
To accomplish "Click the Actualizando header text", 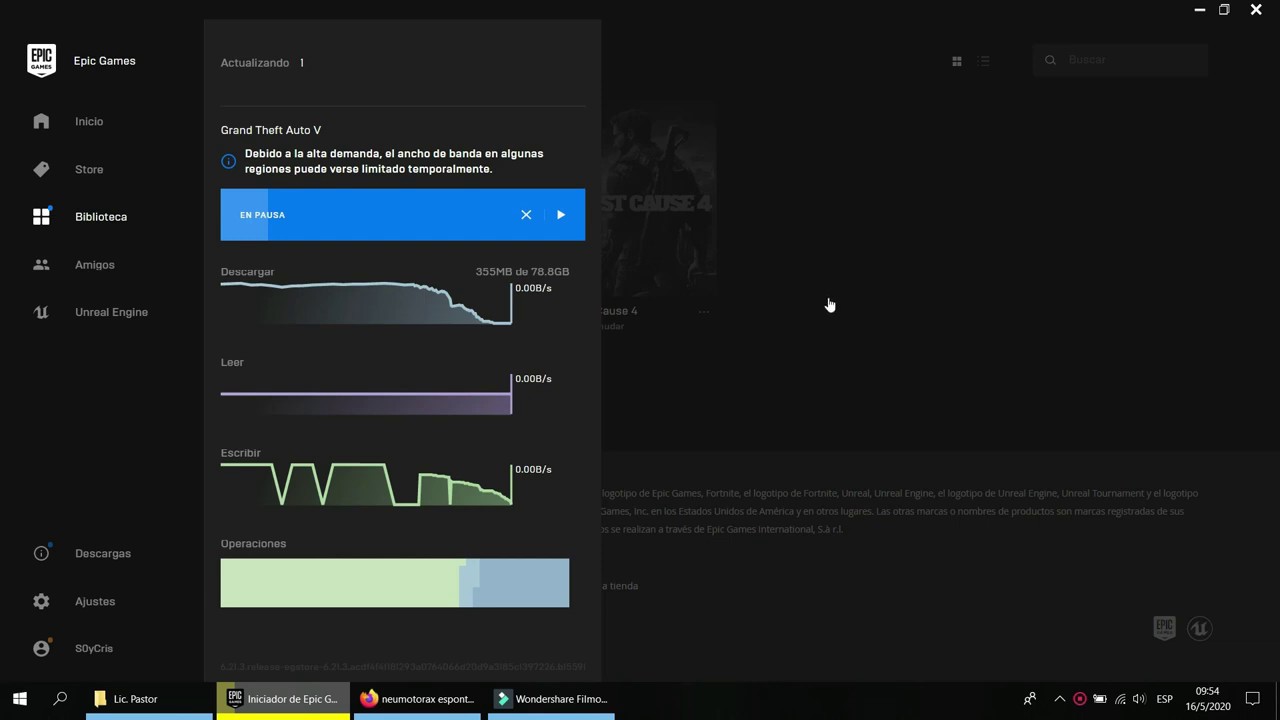I will [255, 63].
